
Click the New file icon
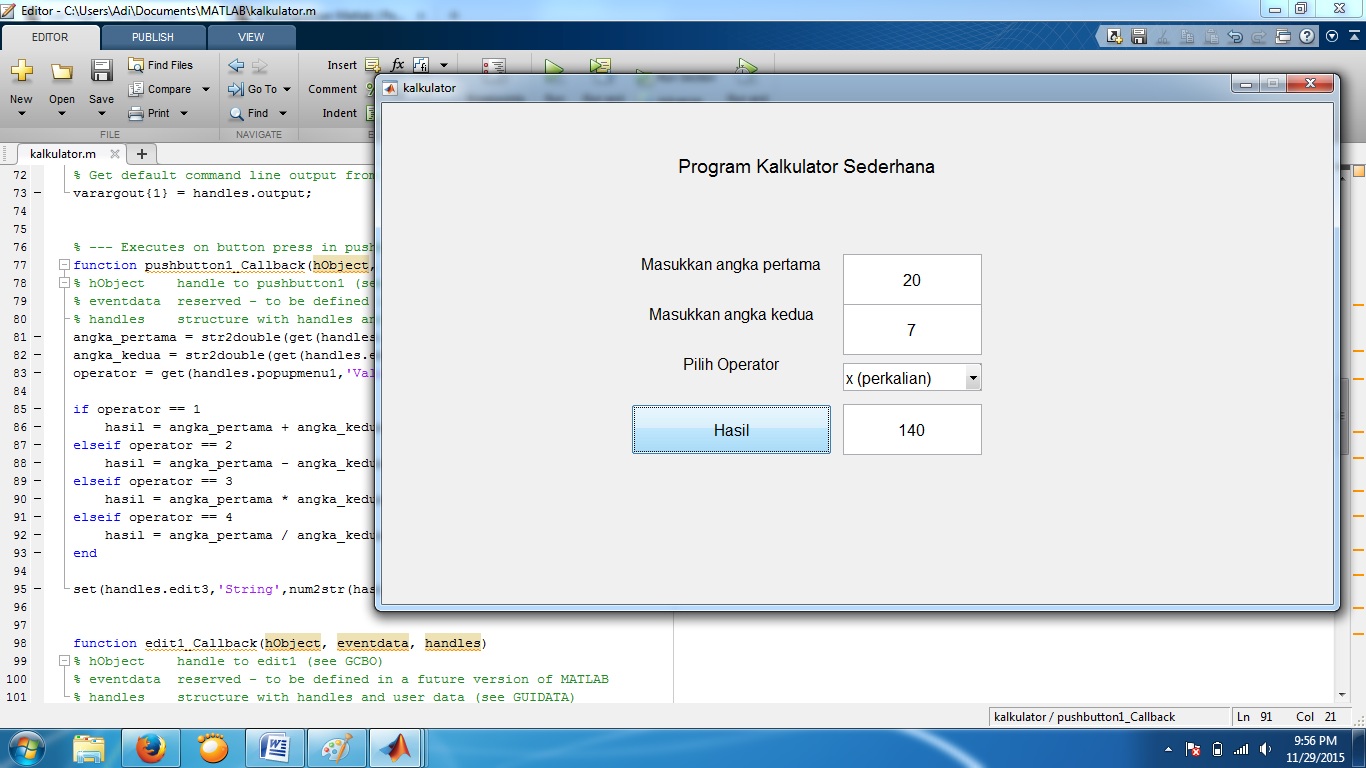[x=21, y=72]
